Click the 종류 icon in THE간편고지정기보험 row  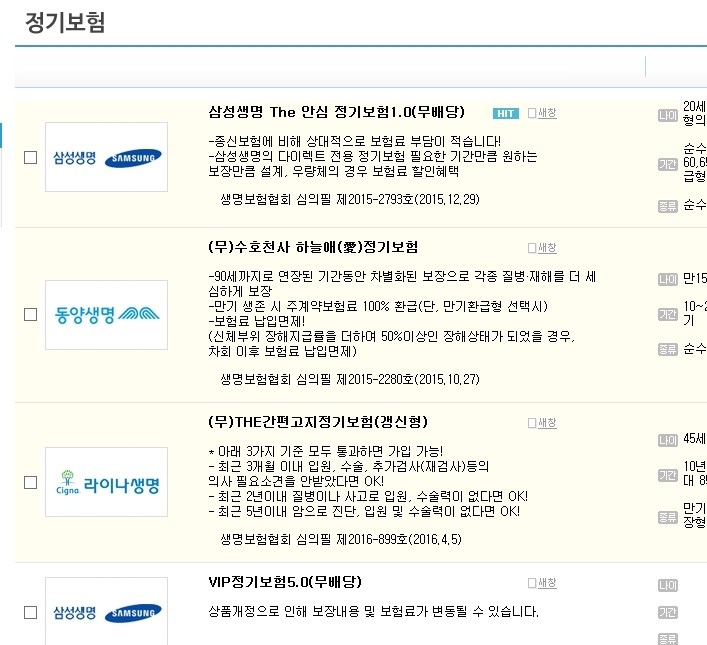coord(667,517)
